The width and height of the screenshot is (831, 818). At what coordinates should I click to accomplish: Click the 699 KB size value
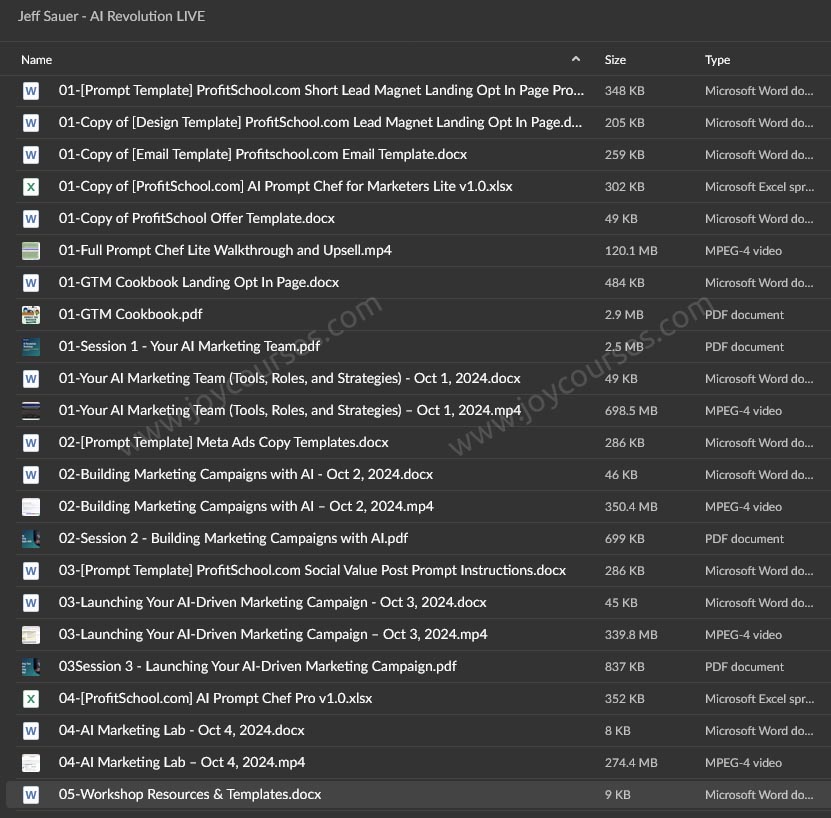tap(625, 539)
